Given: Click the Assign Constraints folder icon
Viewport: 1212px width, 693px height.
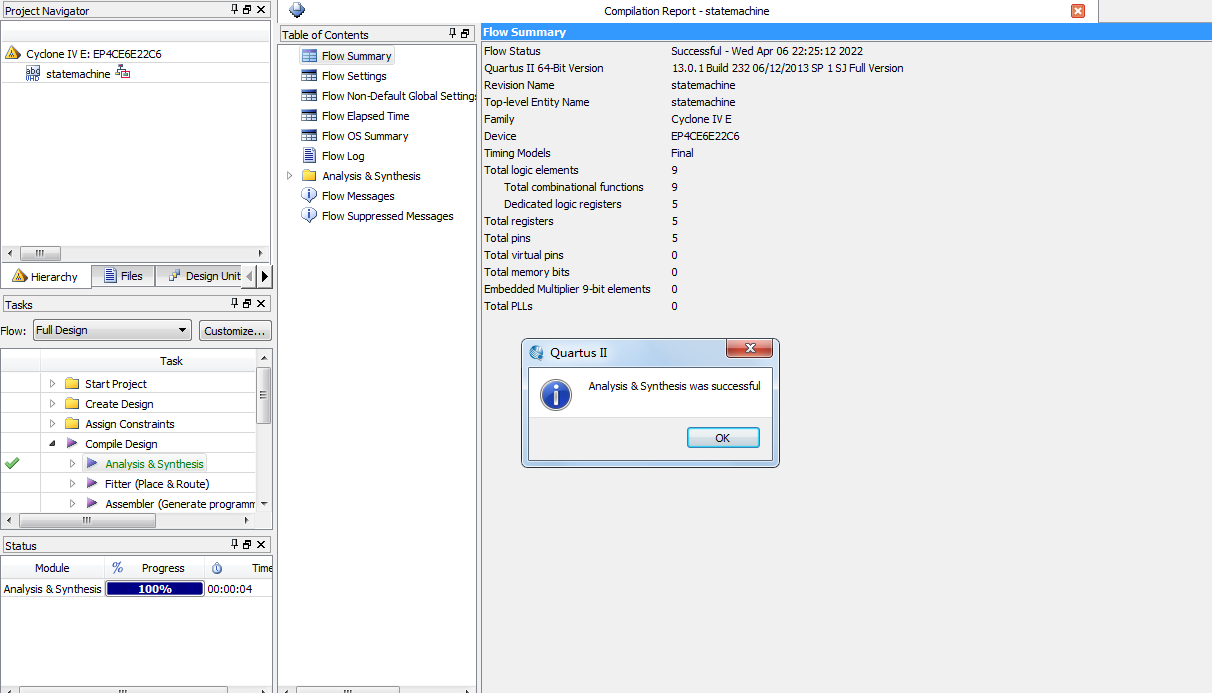Looking at the screenshot, I should (72, 424).
